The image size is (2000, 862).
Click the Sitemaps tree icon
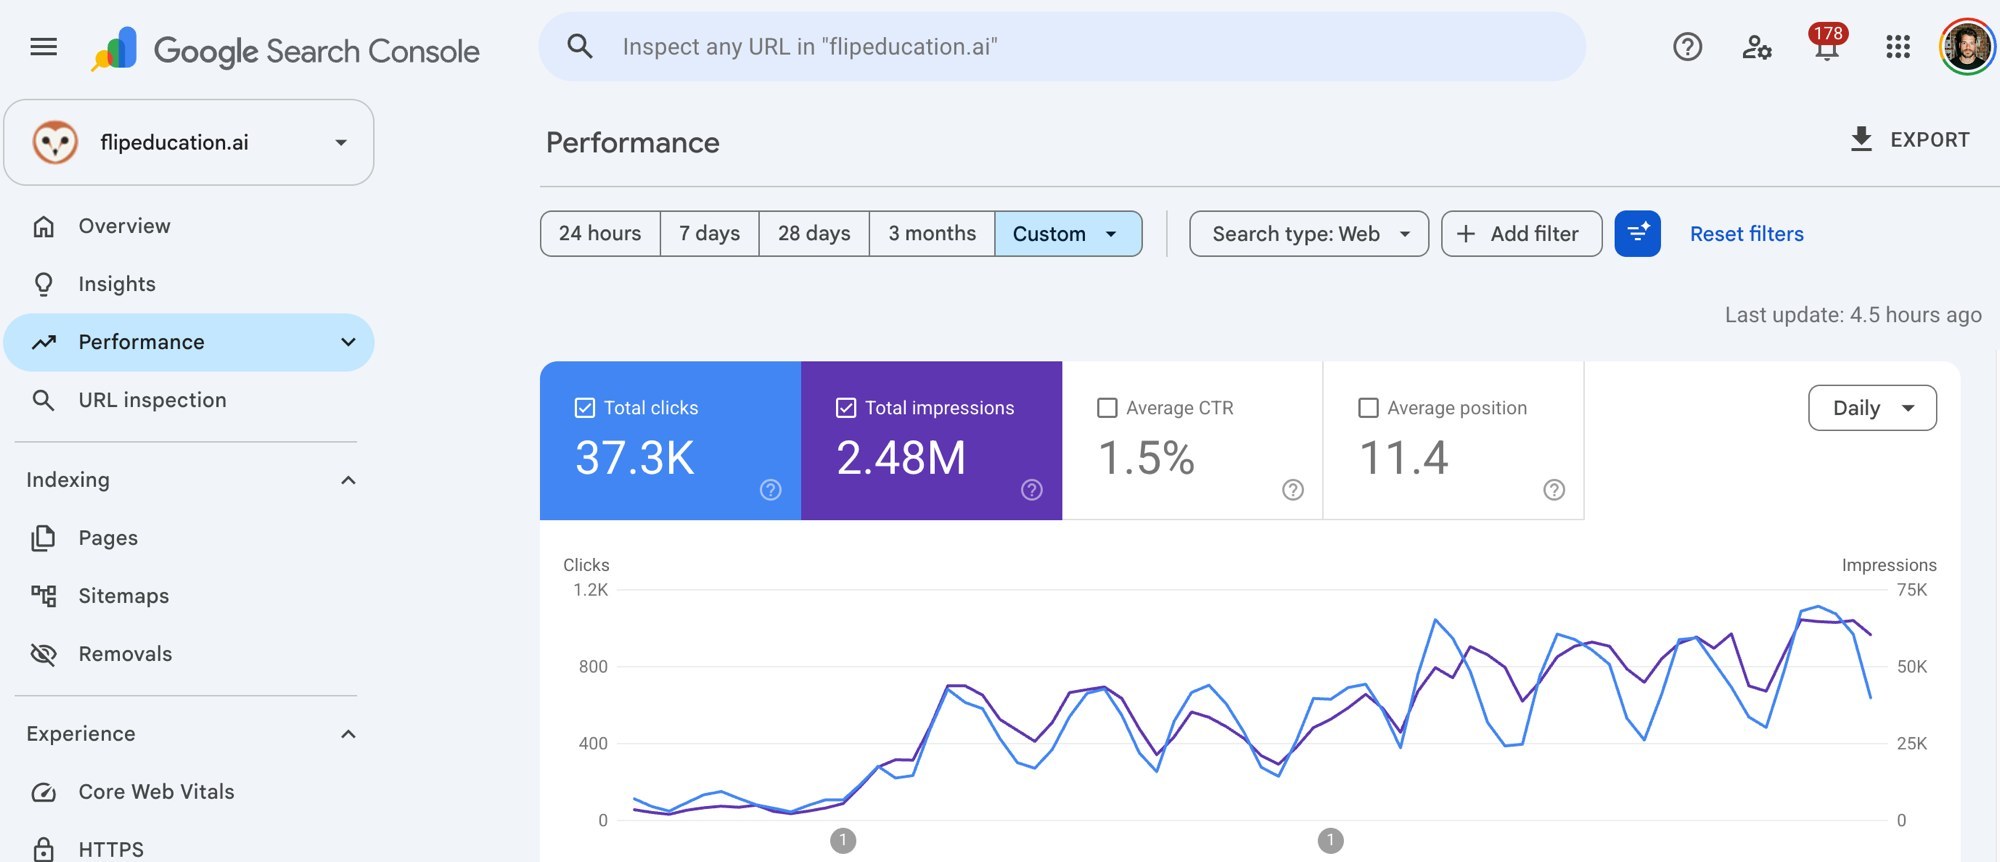click(x=44, y=596)
